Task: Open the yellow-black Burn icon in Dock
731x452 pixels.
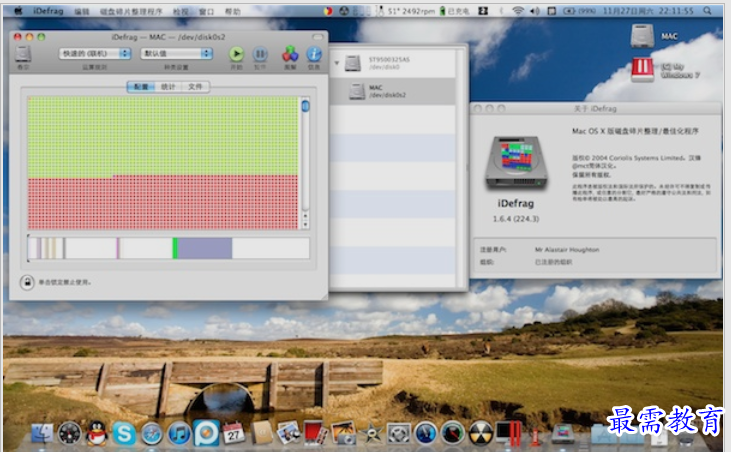Action: pos(481,434)
